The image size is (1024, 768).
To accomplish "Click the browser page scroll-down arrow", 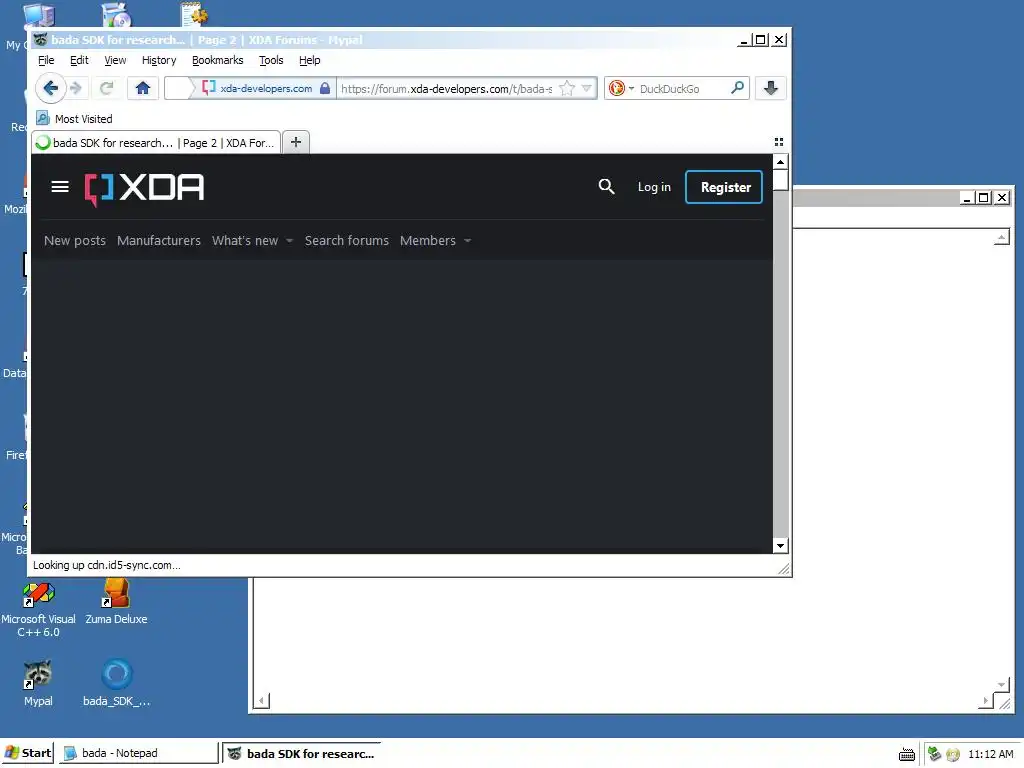I will point(780,545).
